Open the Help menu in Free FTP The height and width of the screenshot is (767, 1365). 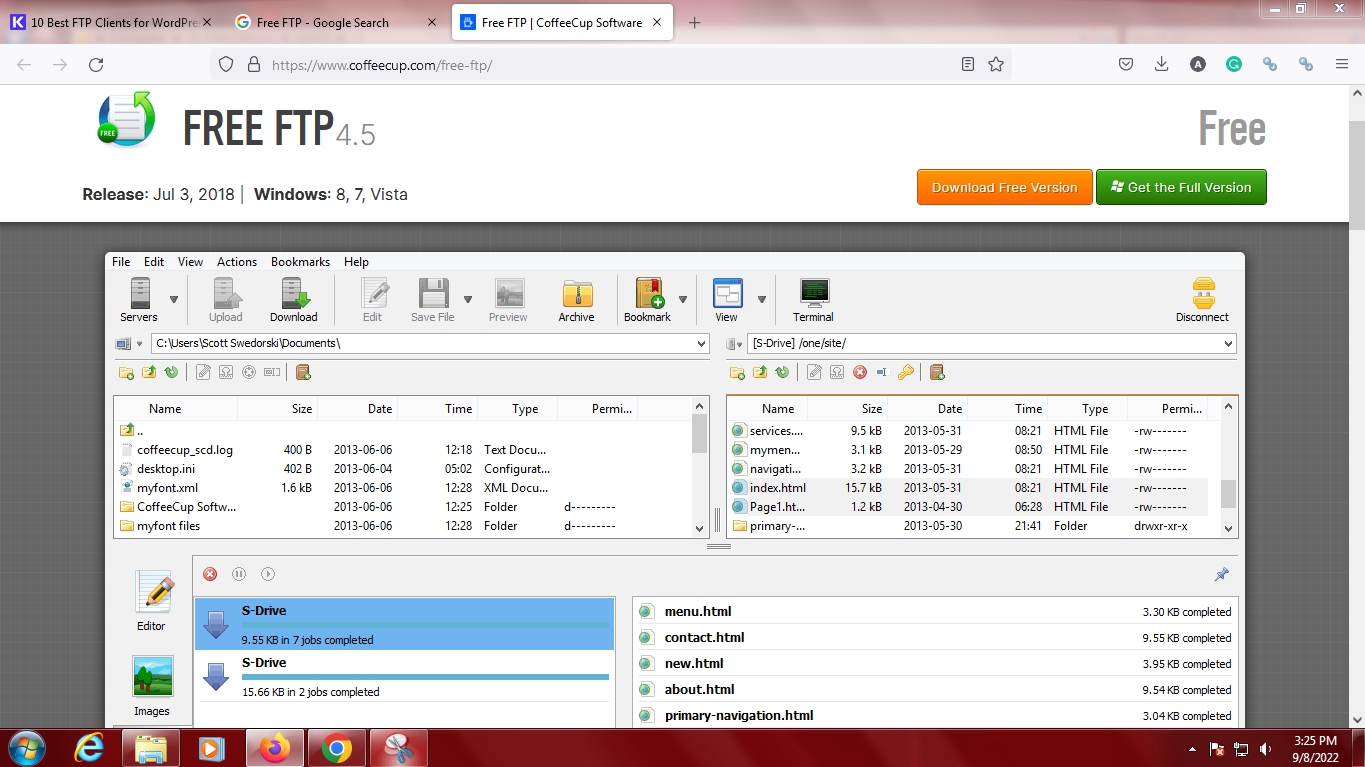pyautogui.click(x=357, y=262)
